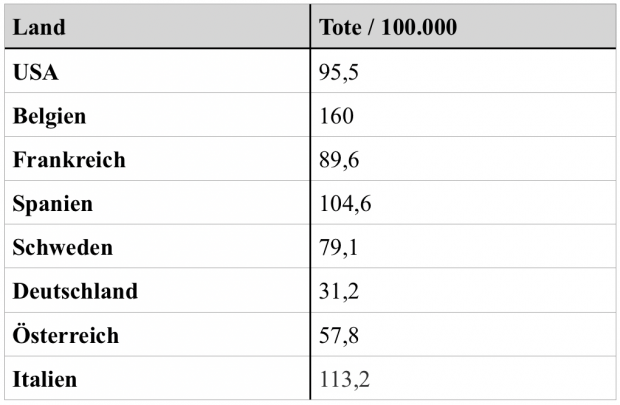Click the Belgien row label
This screenshot has height=405, width=620.
coord(50,116)
